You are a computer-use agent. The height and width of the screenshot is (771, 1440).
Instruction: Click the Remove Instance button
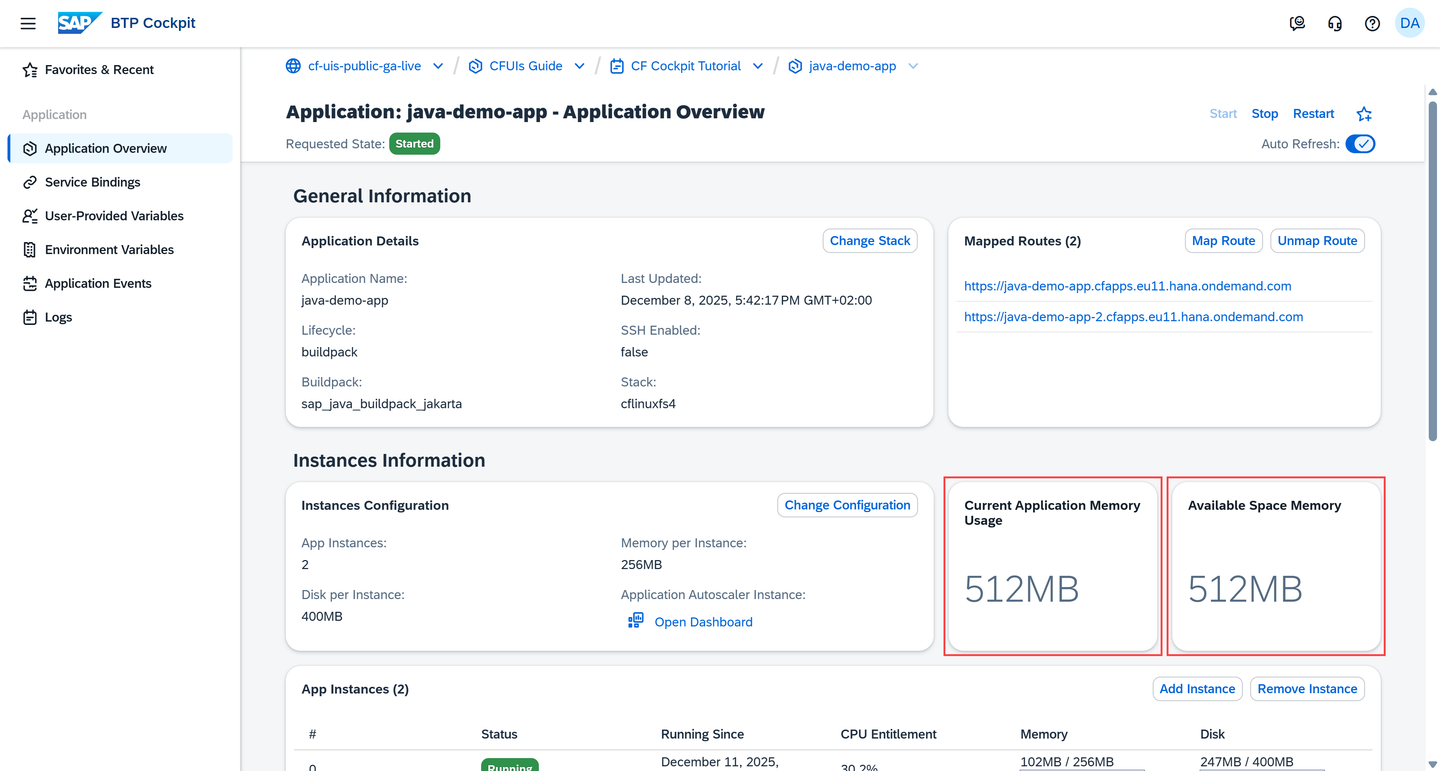(1308, 689)
